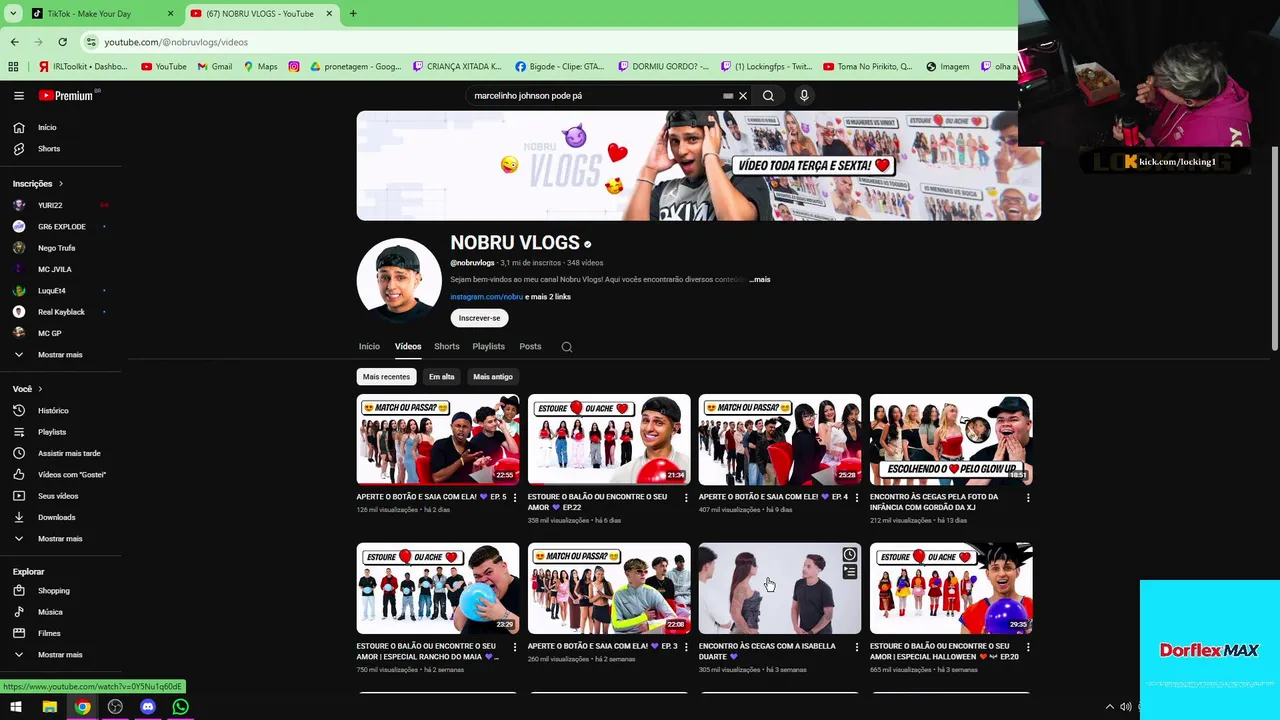Open channel Shorts tab

[447, 347]
